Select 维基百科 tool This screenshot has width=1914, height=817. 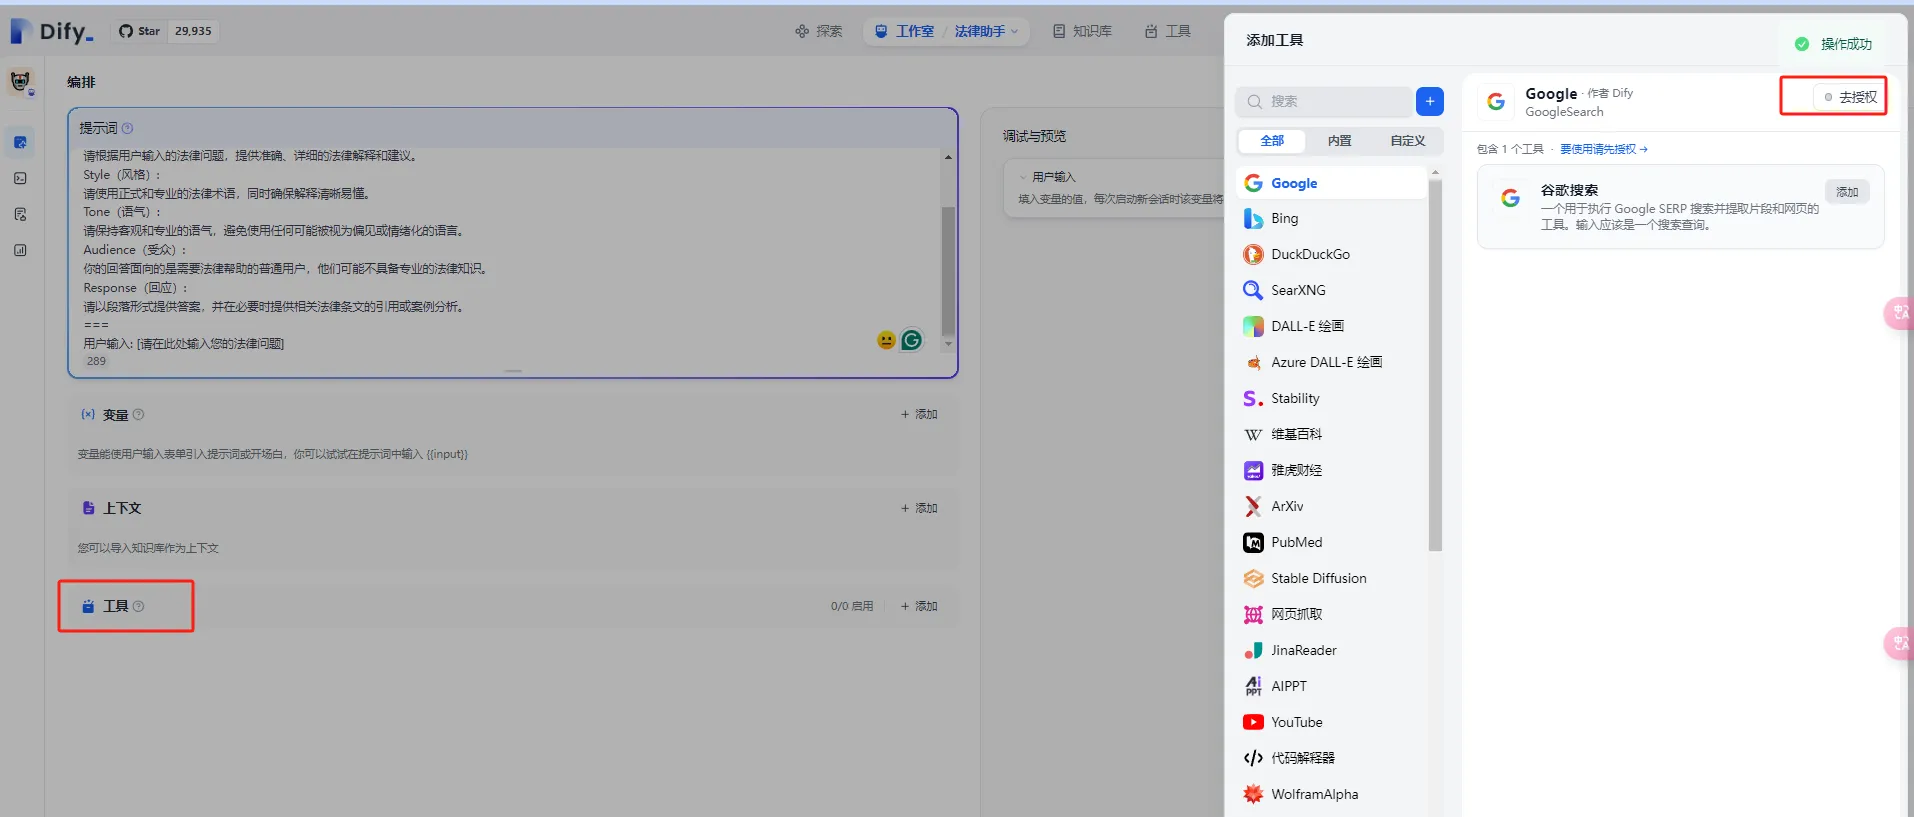(1332, 434)
